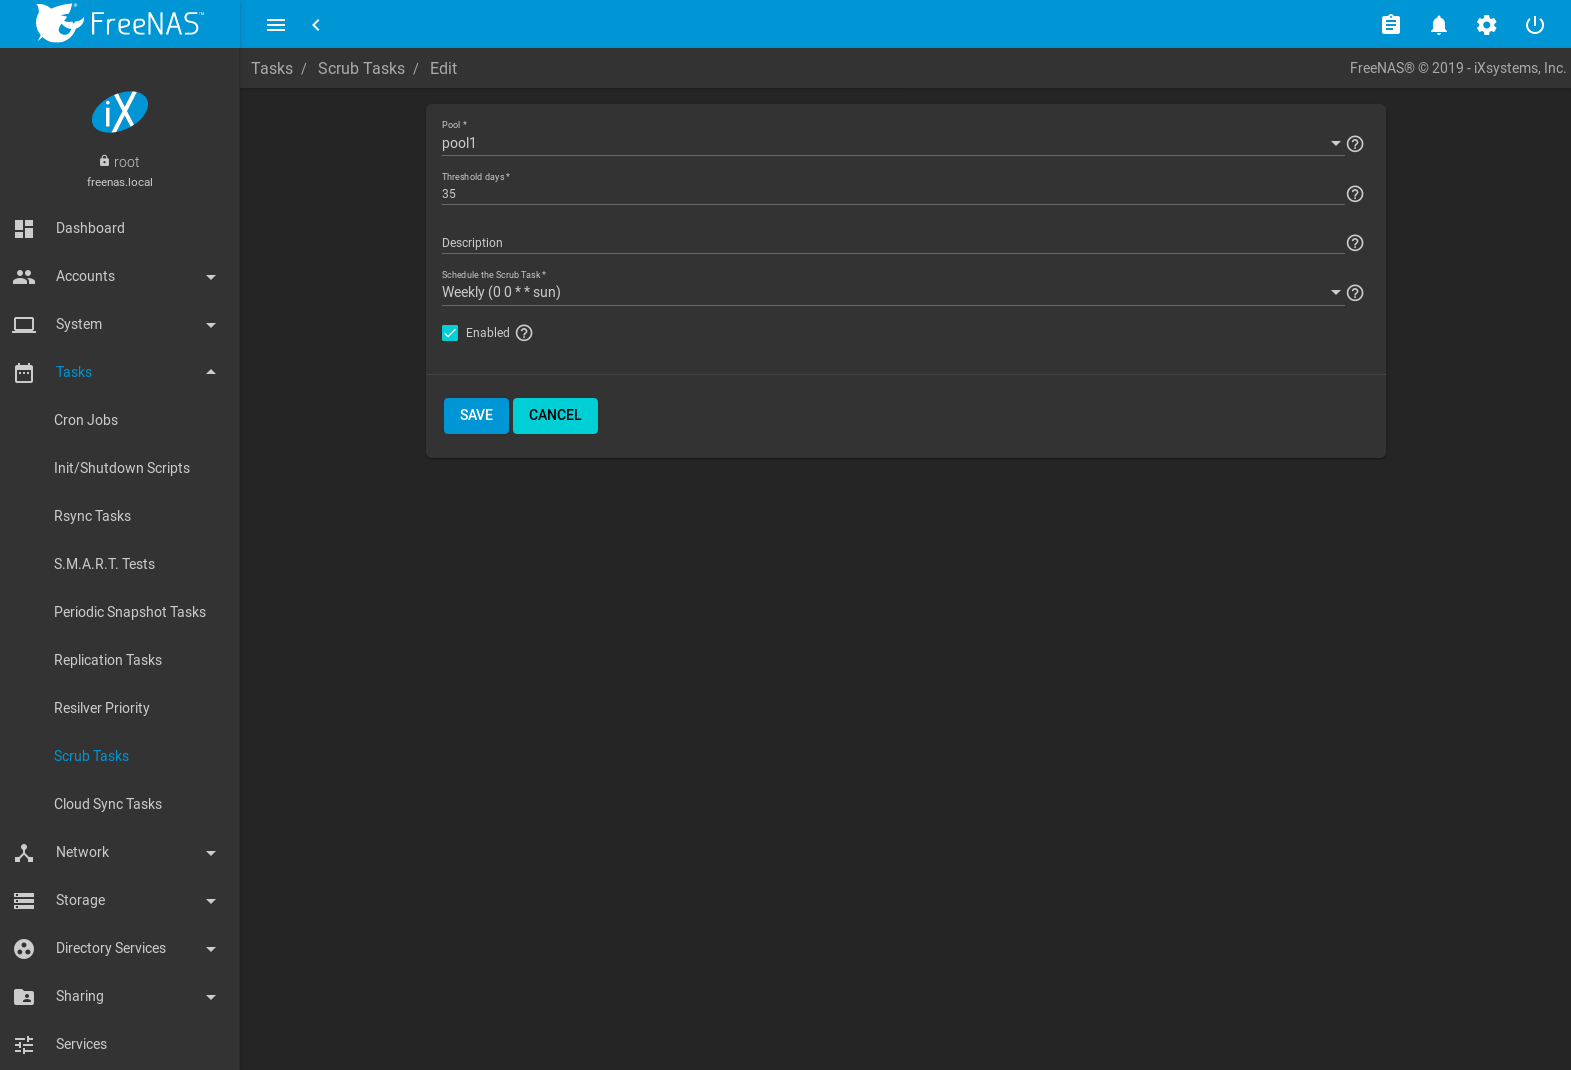Click the Directory Services icon

pos(24,949)
